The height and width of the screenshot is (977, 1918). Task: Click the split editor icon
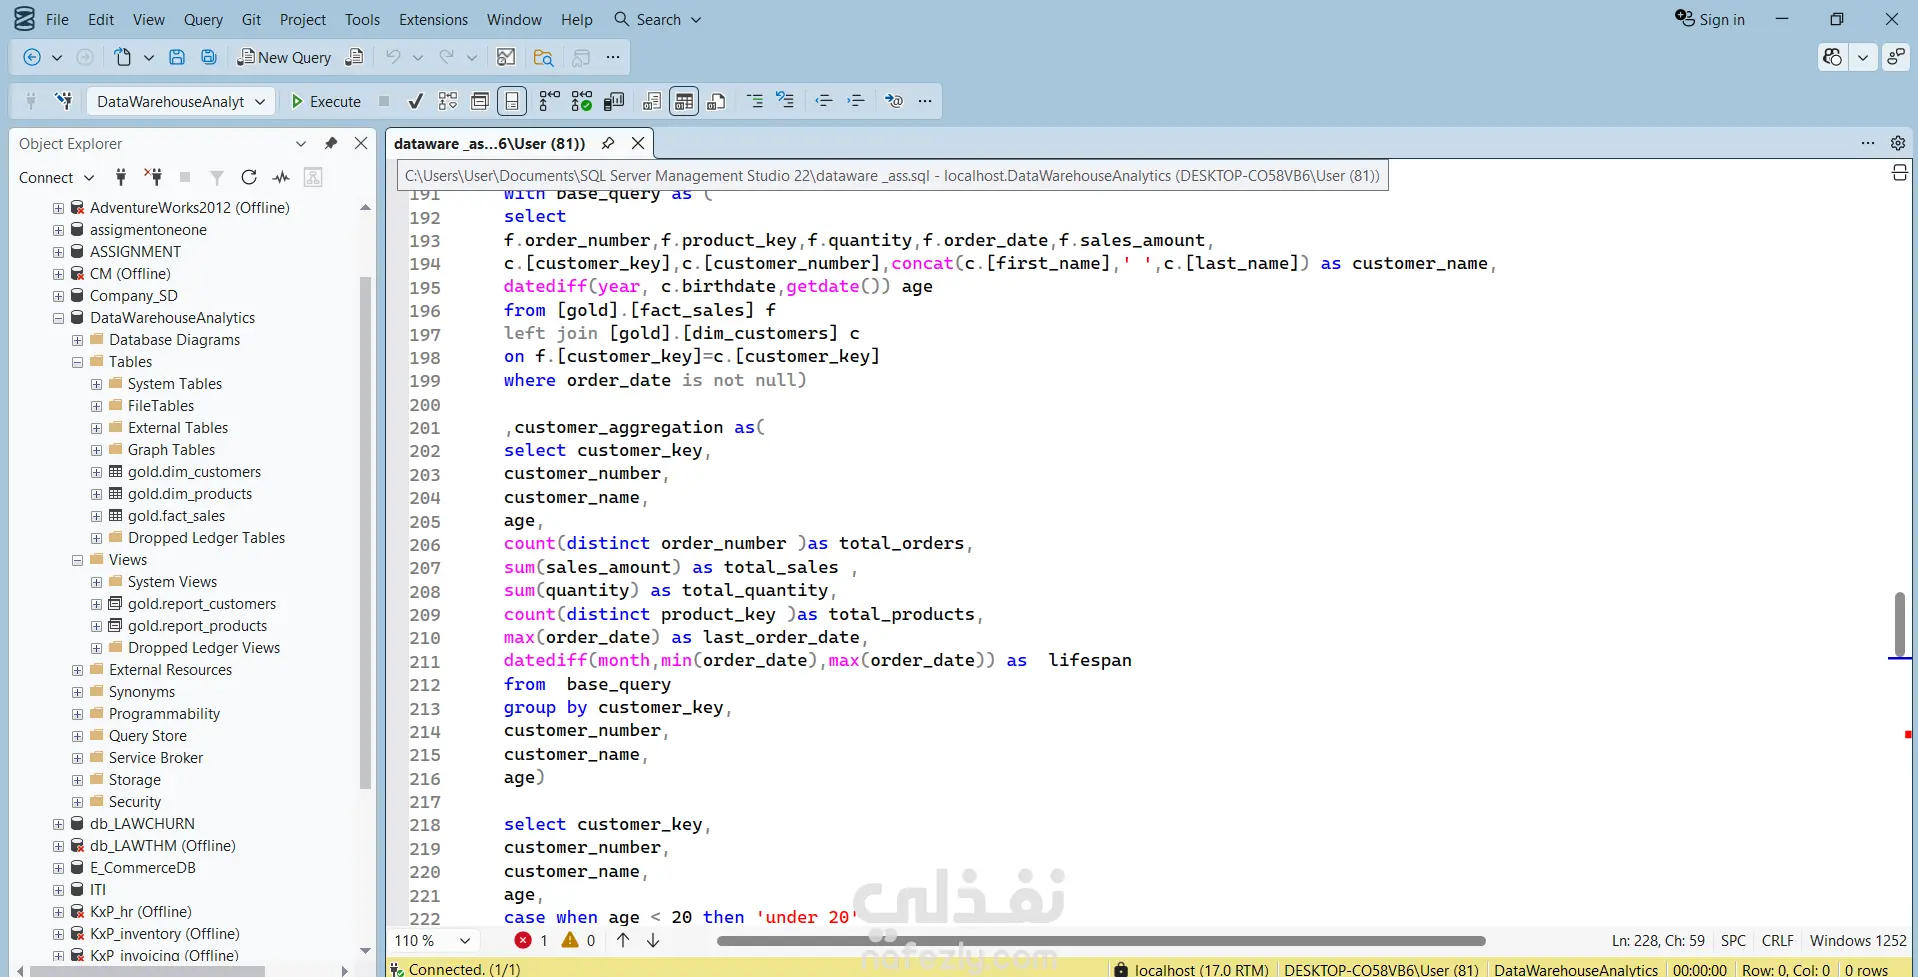coord(1900,173)
